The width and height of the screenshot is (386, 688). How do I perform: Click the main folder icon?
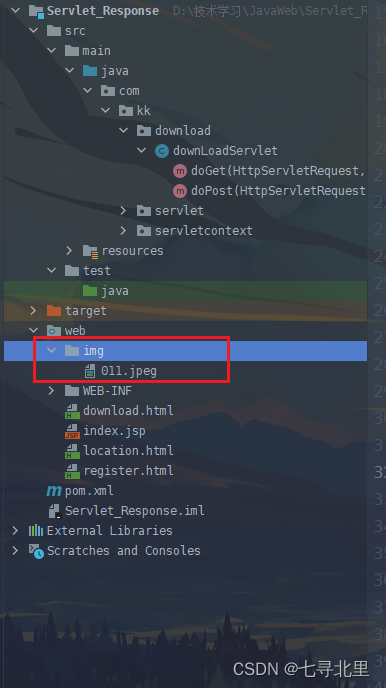(x=72, y=50)
